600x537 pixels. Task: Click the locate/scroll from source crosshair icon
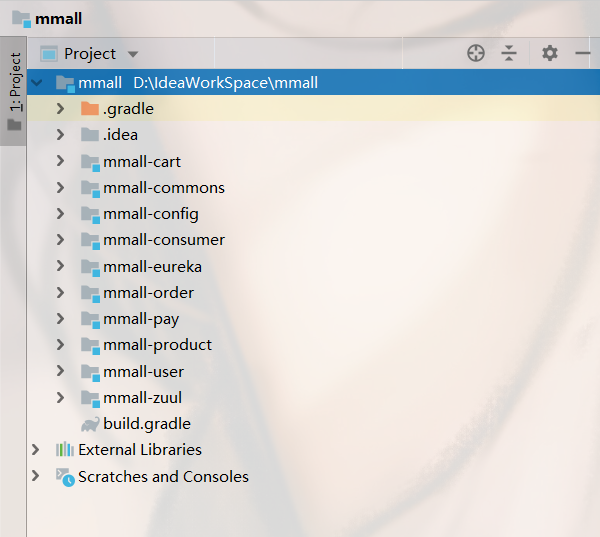tap(476, 53)
